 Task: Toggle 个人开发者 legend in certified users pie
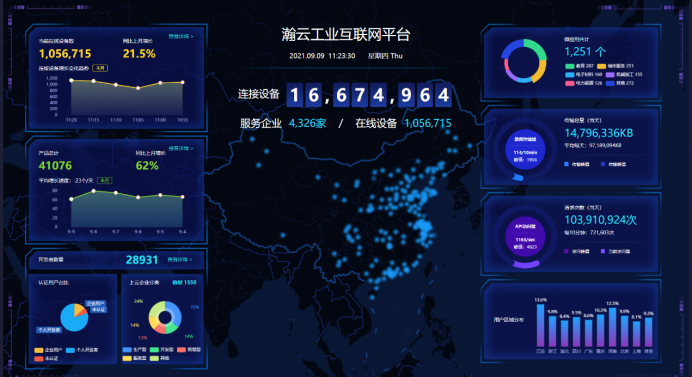pyautogui.click(x=82, y=350)
